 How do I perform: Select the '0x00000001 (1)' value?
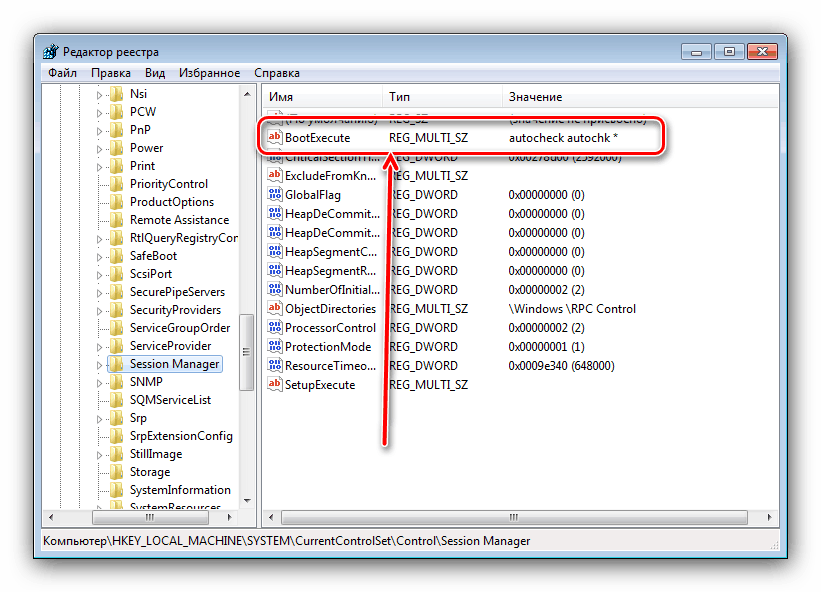(546, 347)
